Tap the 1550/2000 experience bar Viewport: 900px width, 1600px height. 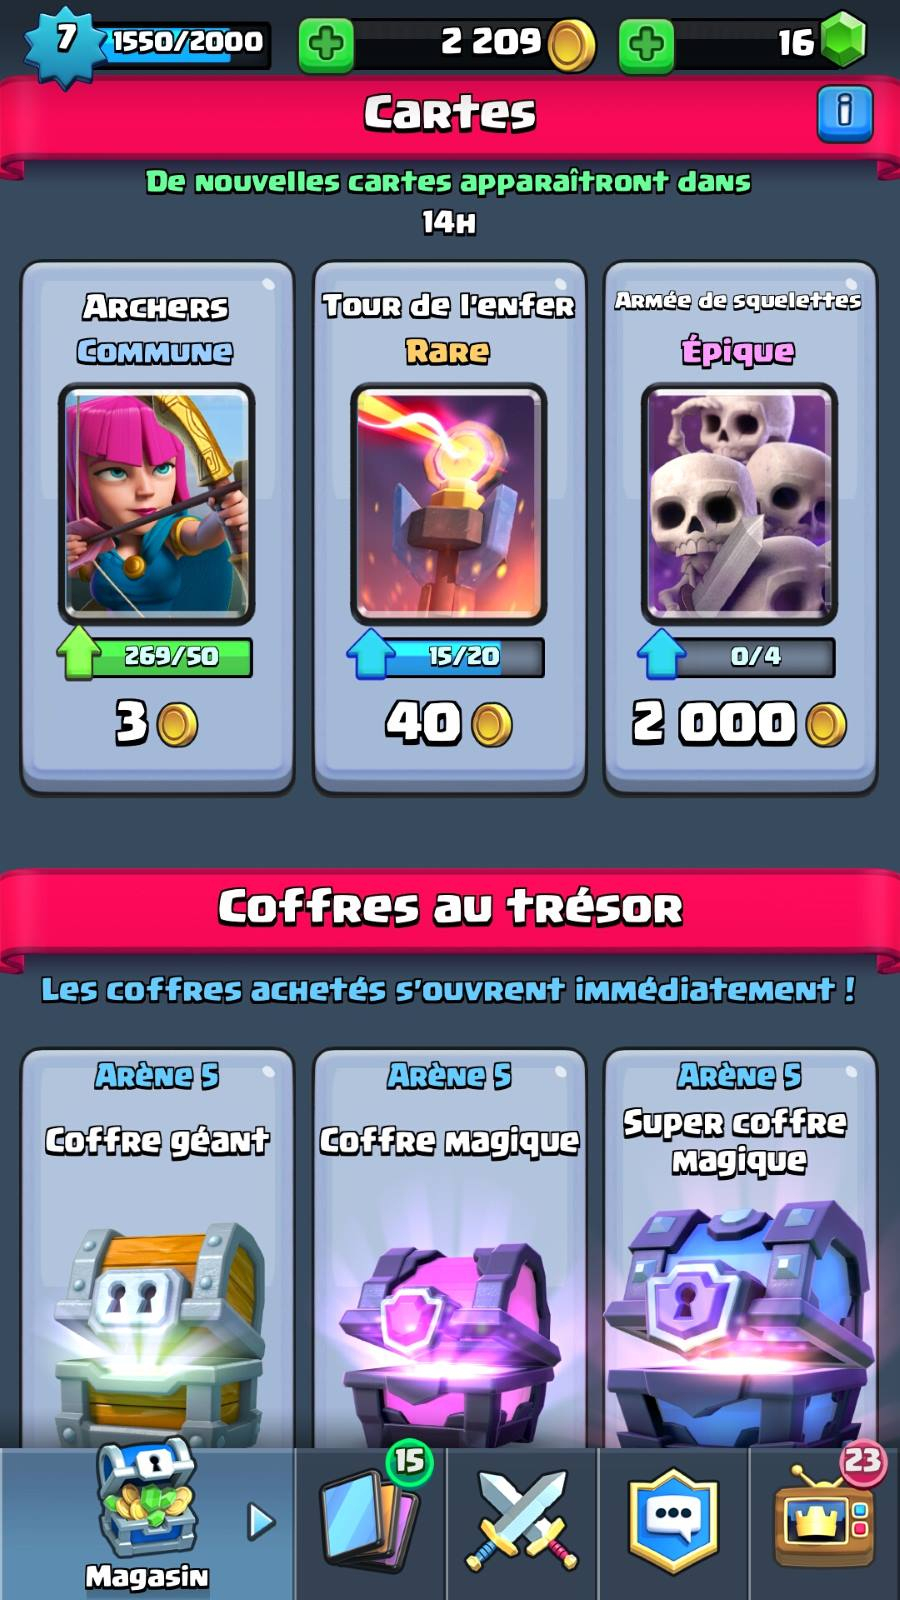coord(186,43)
